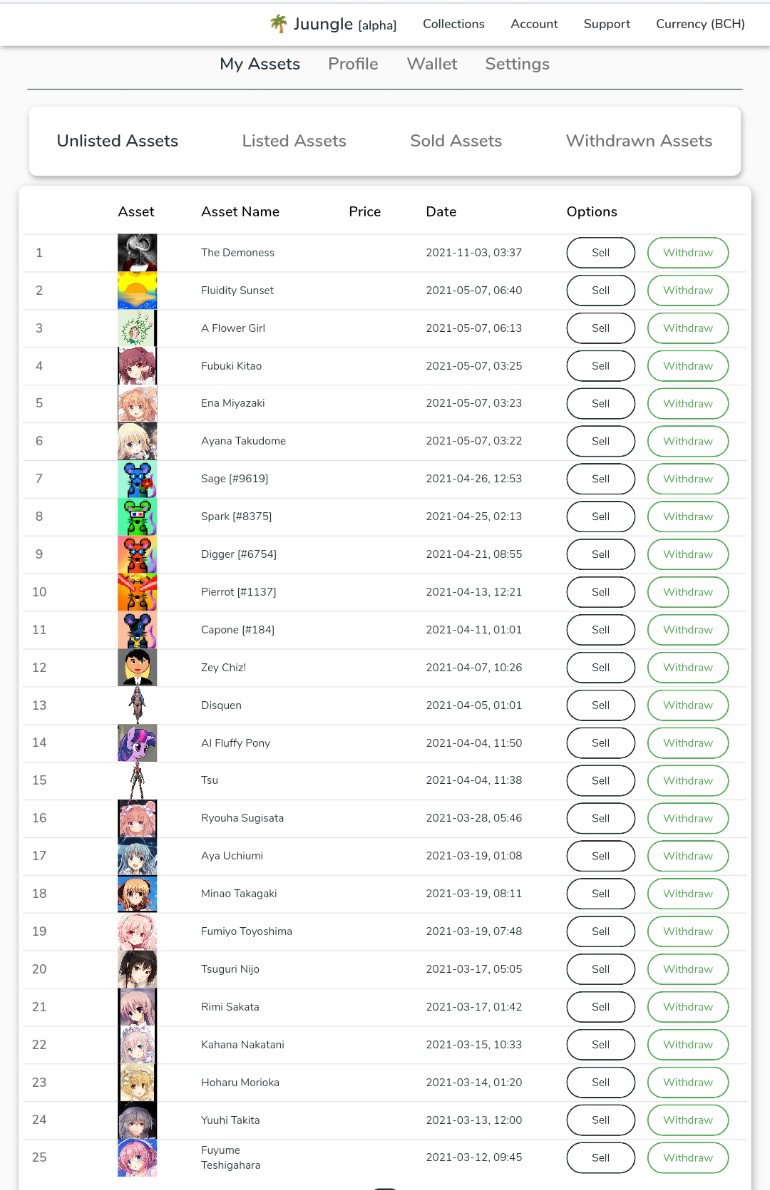This screenshot has height=1190, width=770.
Task: Switch to Sold Assets tab
Action: point(456,140)
